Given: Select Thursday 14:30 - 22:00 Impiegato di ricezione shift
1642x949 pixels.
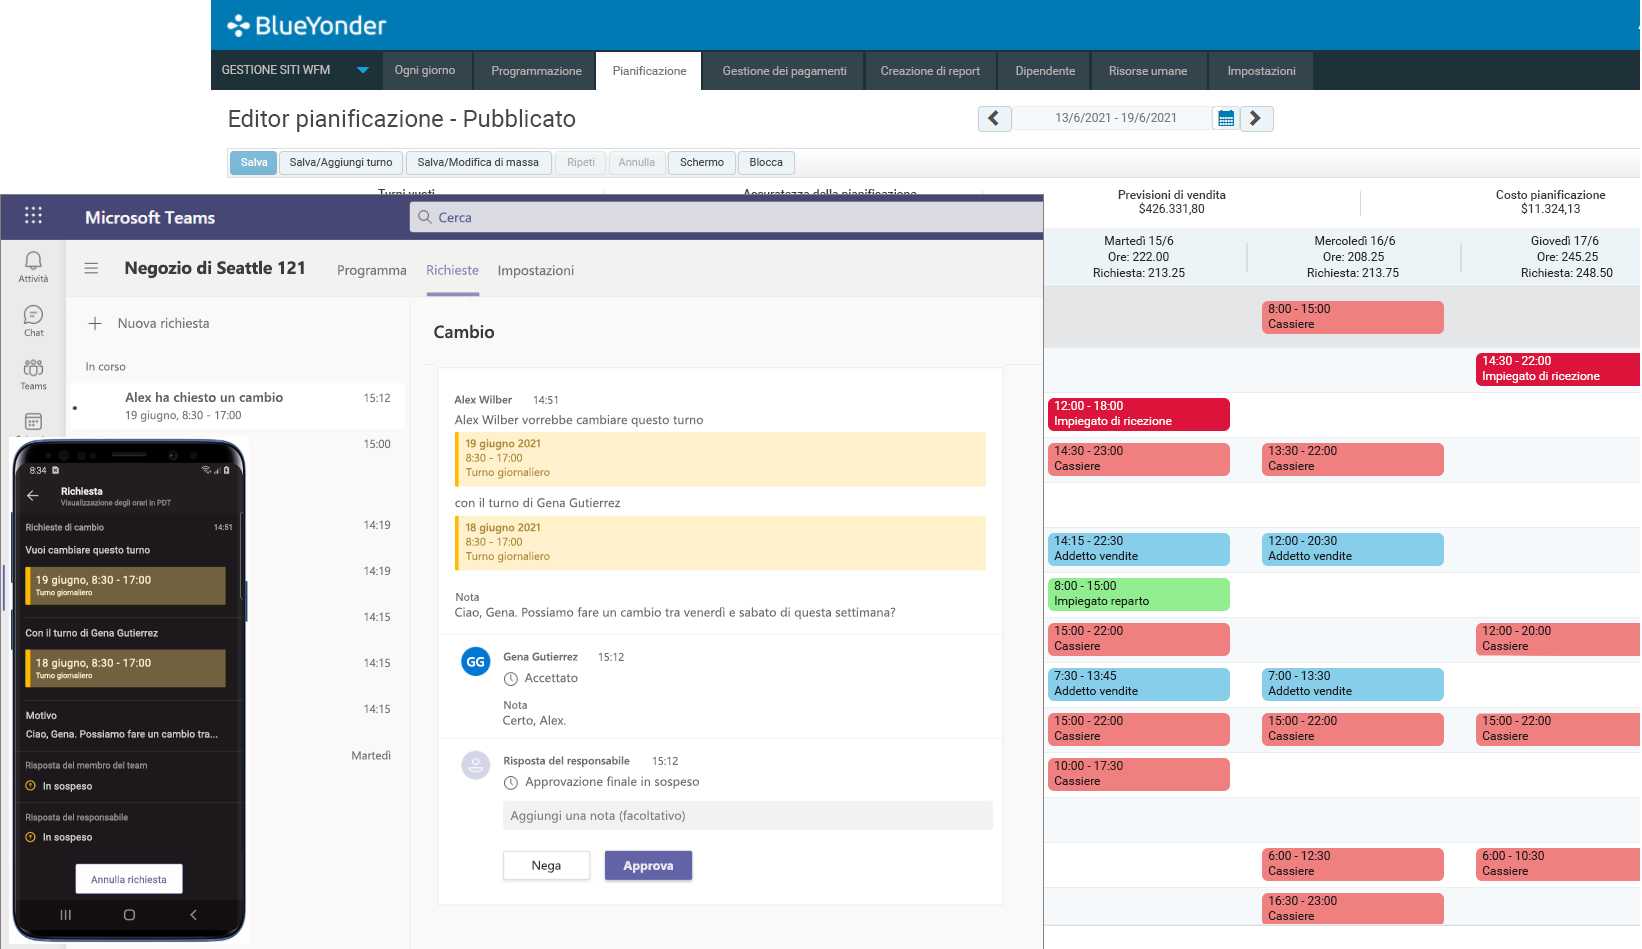Looking at the screenshot, I should pyautogui.click(x=1558, y=369).
